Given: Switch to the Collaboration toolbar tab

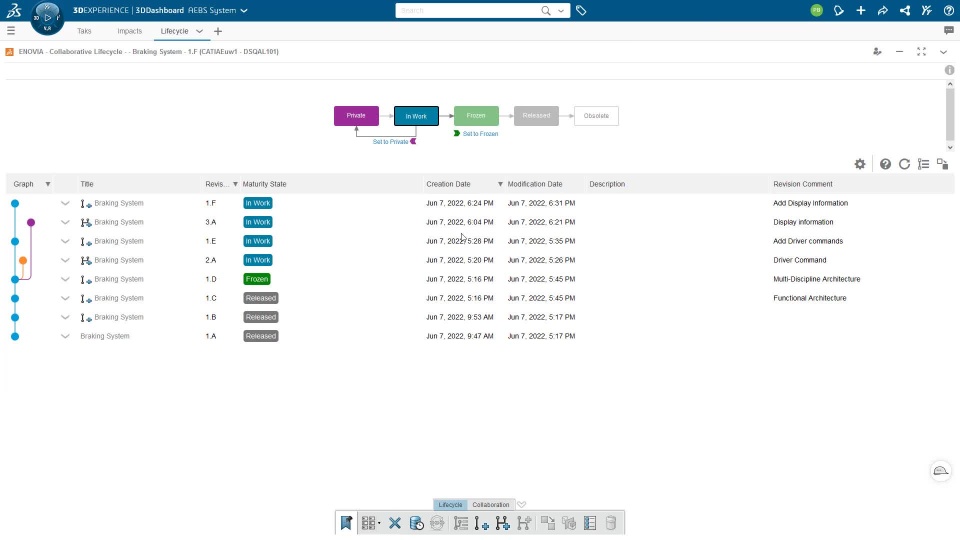Looking at the screenshot, I should pyautogui.click(x=490, y=504).
